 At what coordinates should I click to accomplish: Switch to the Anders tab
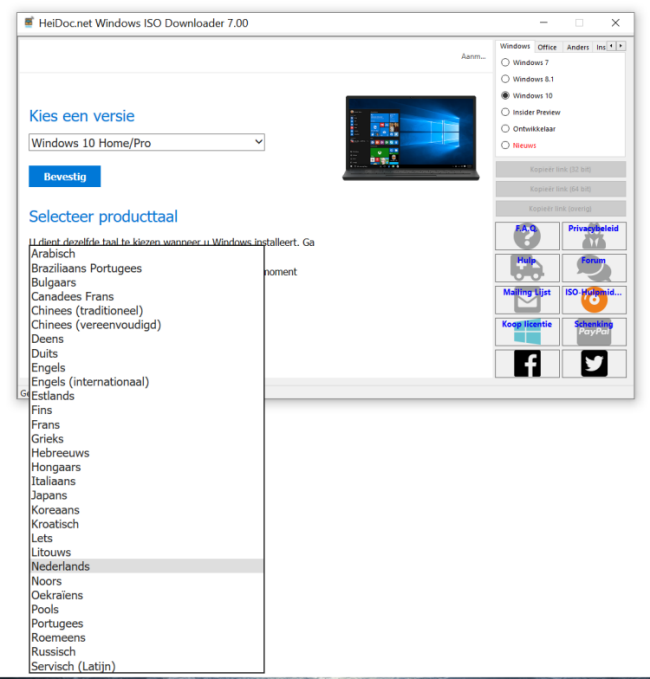(x=578, y=47)
